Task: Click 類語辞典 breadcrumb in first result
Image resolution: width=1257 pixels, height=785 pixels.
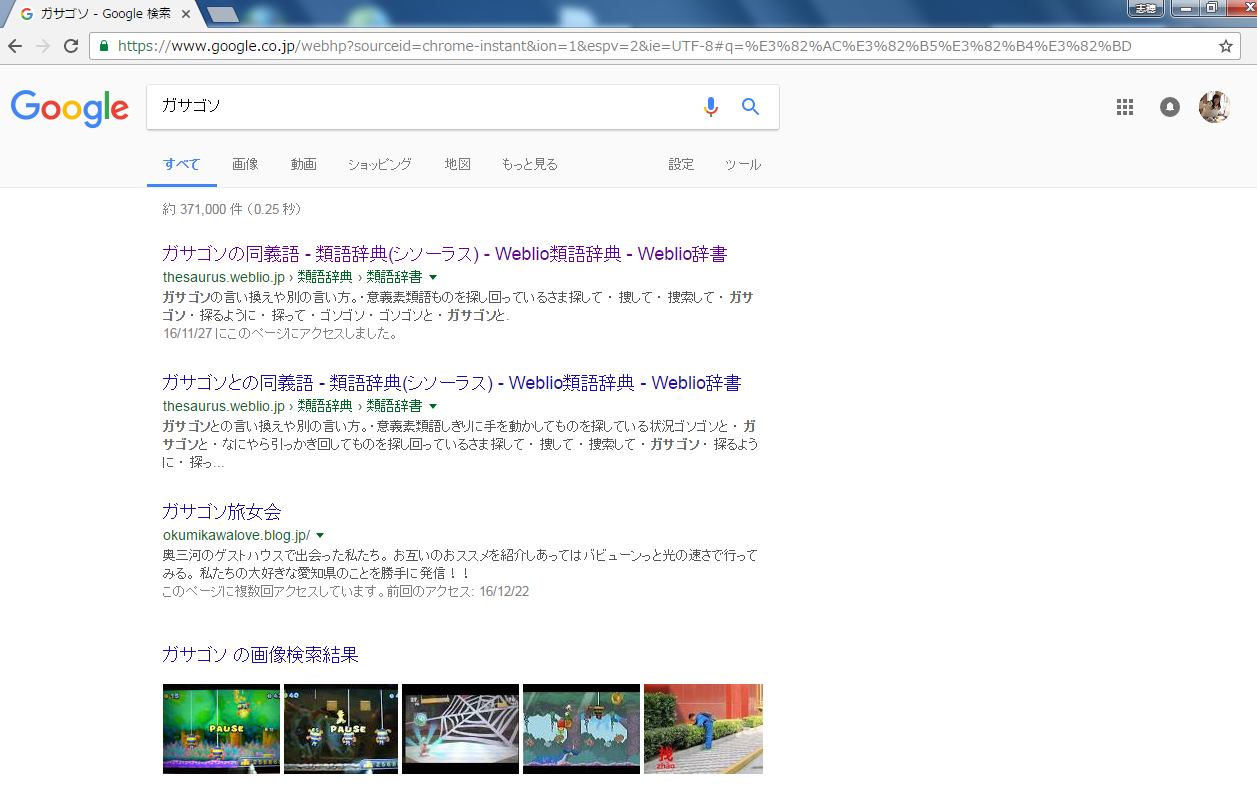Action: (x=325, y=277)
